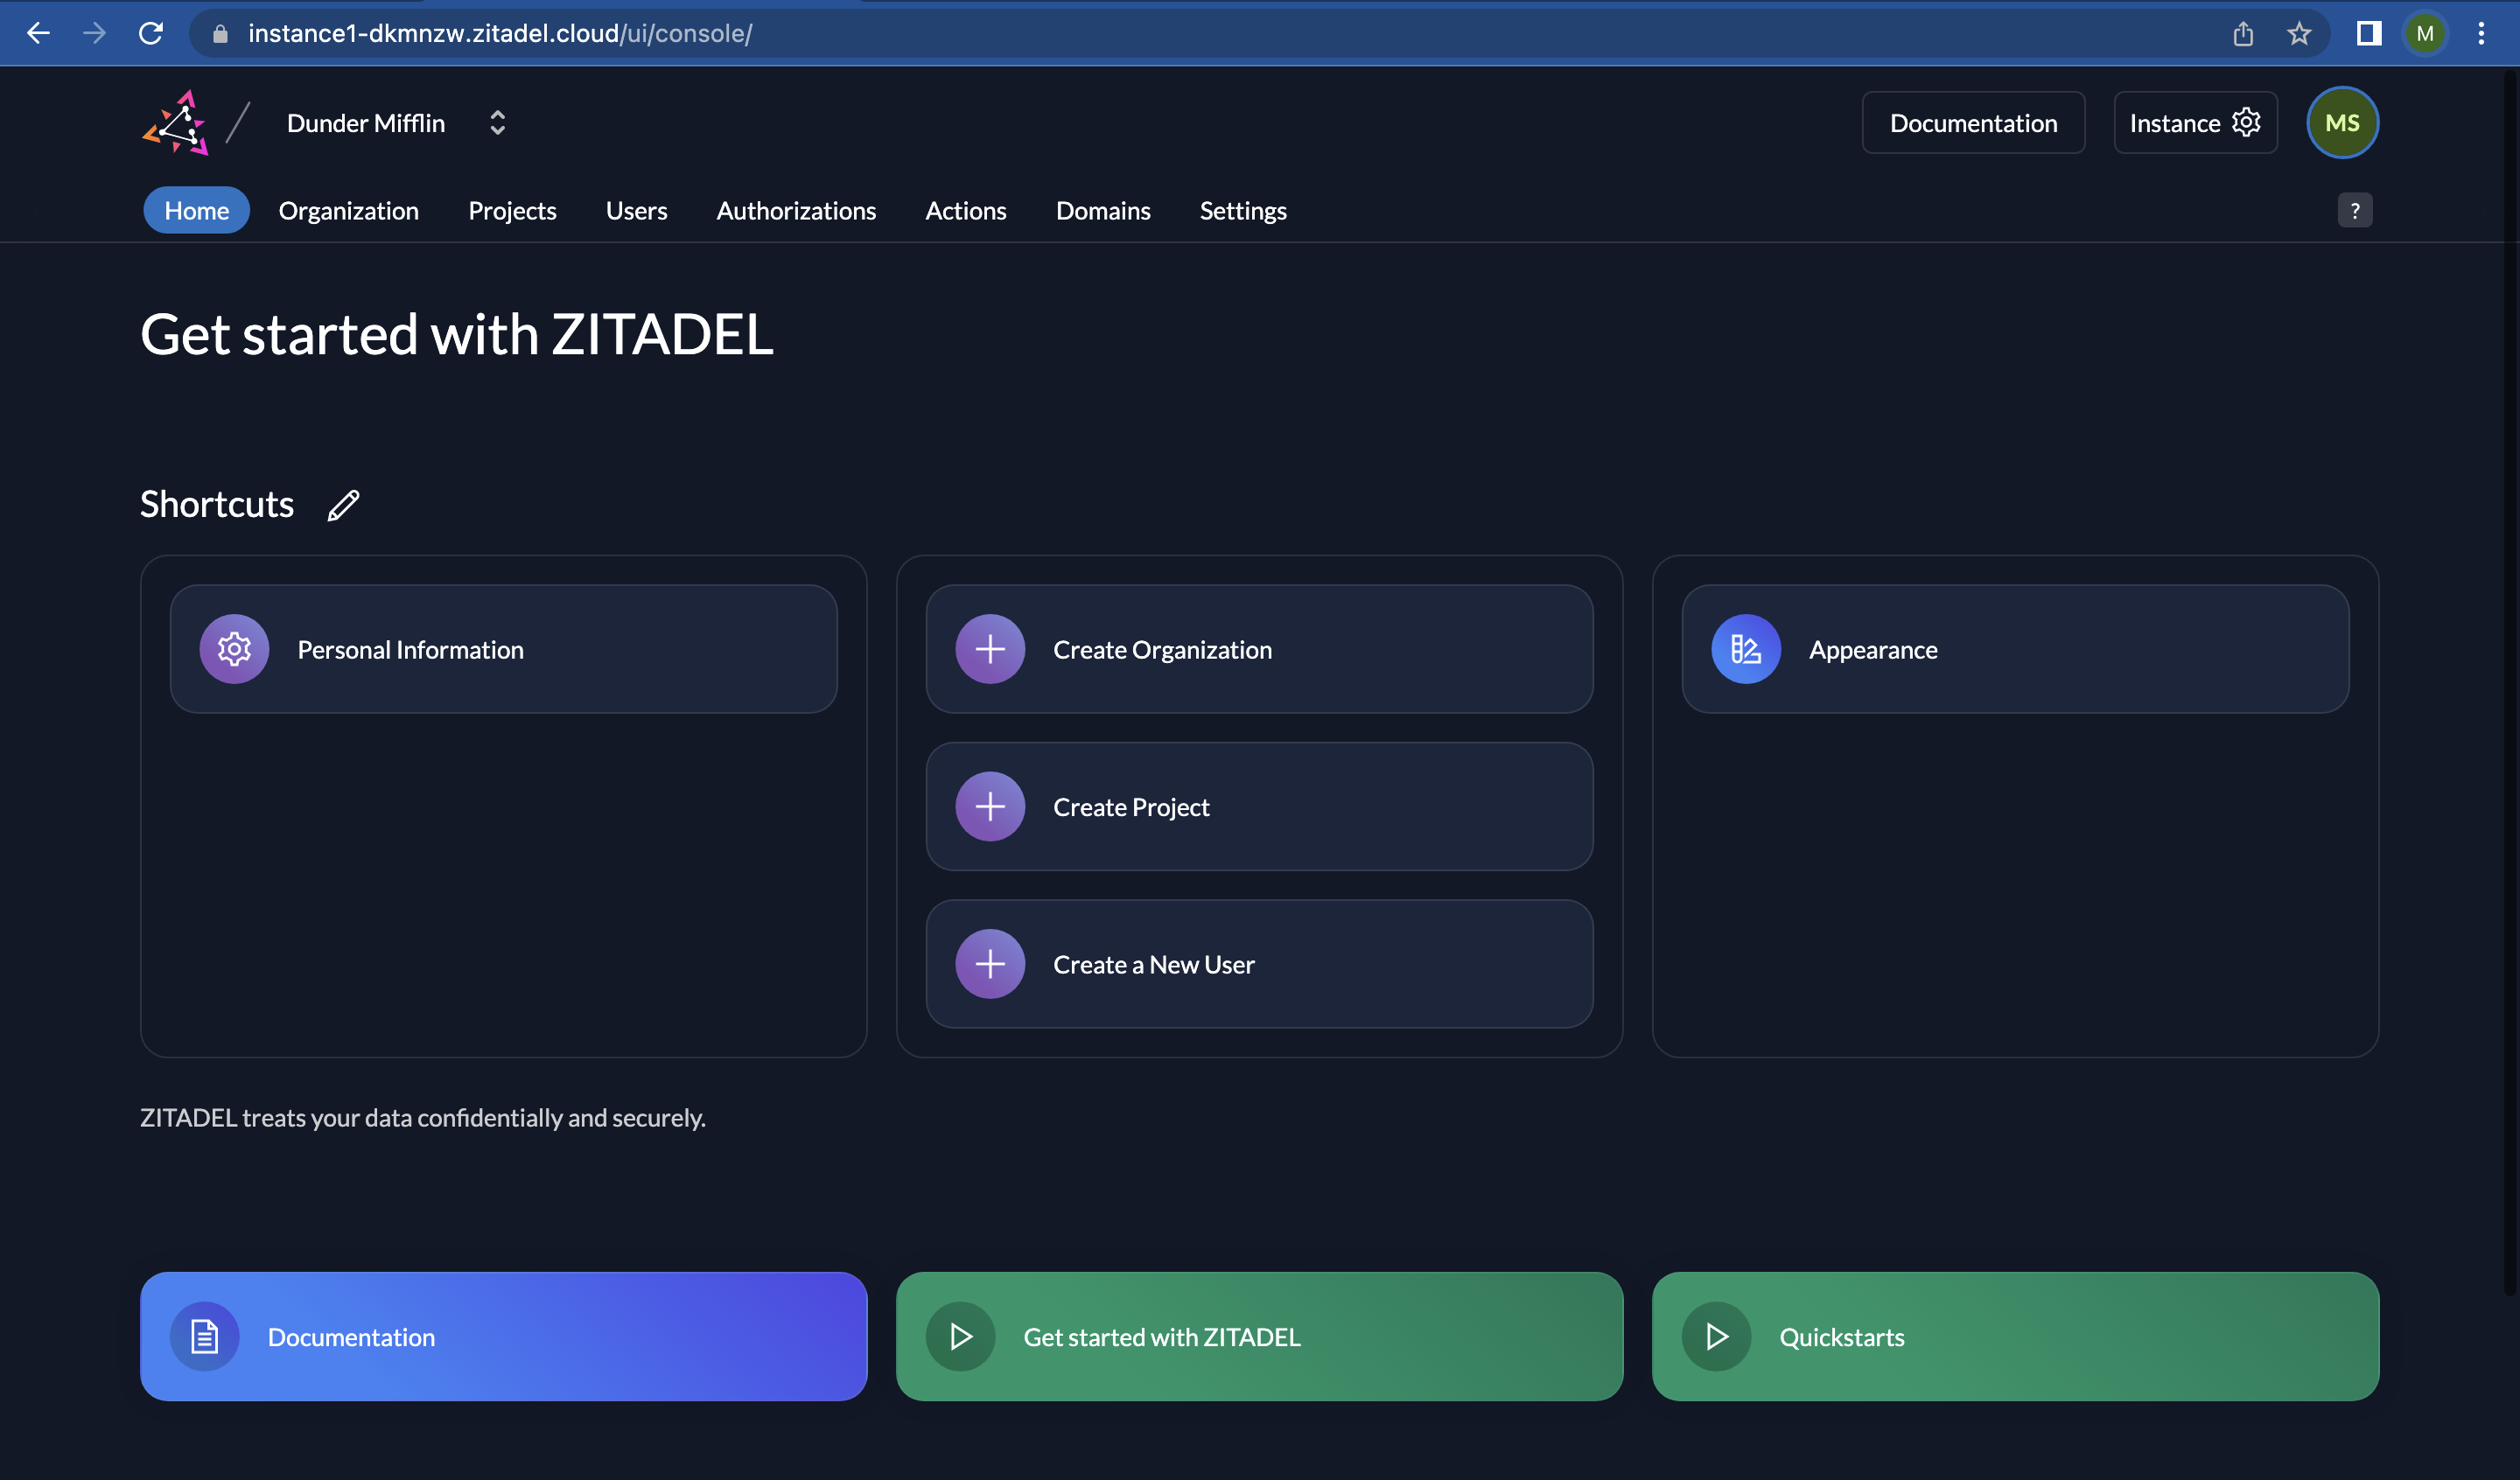
Task: Click the user avatar MS icon
Action: pyautogui.click(x=2342, y=122)
